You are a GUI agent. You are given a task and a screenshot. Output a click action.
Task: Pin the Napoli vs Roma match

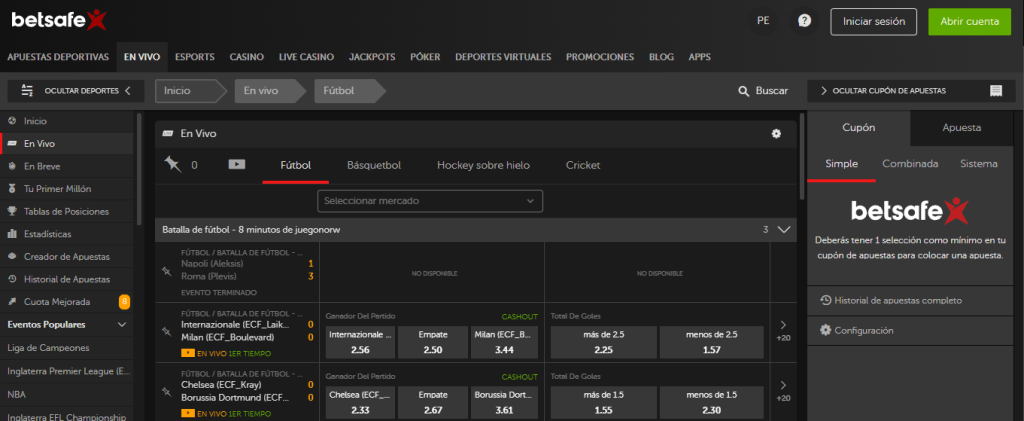(166, 270)
